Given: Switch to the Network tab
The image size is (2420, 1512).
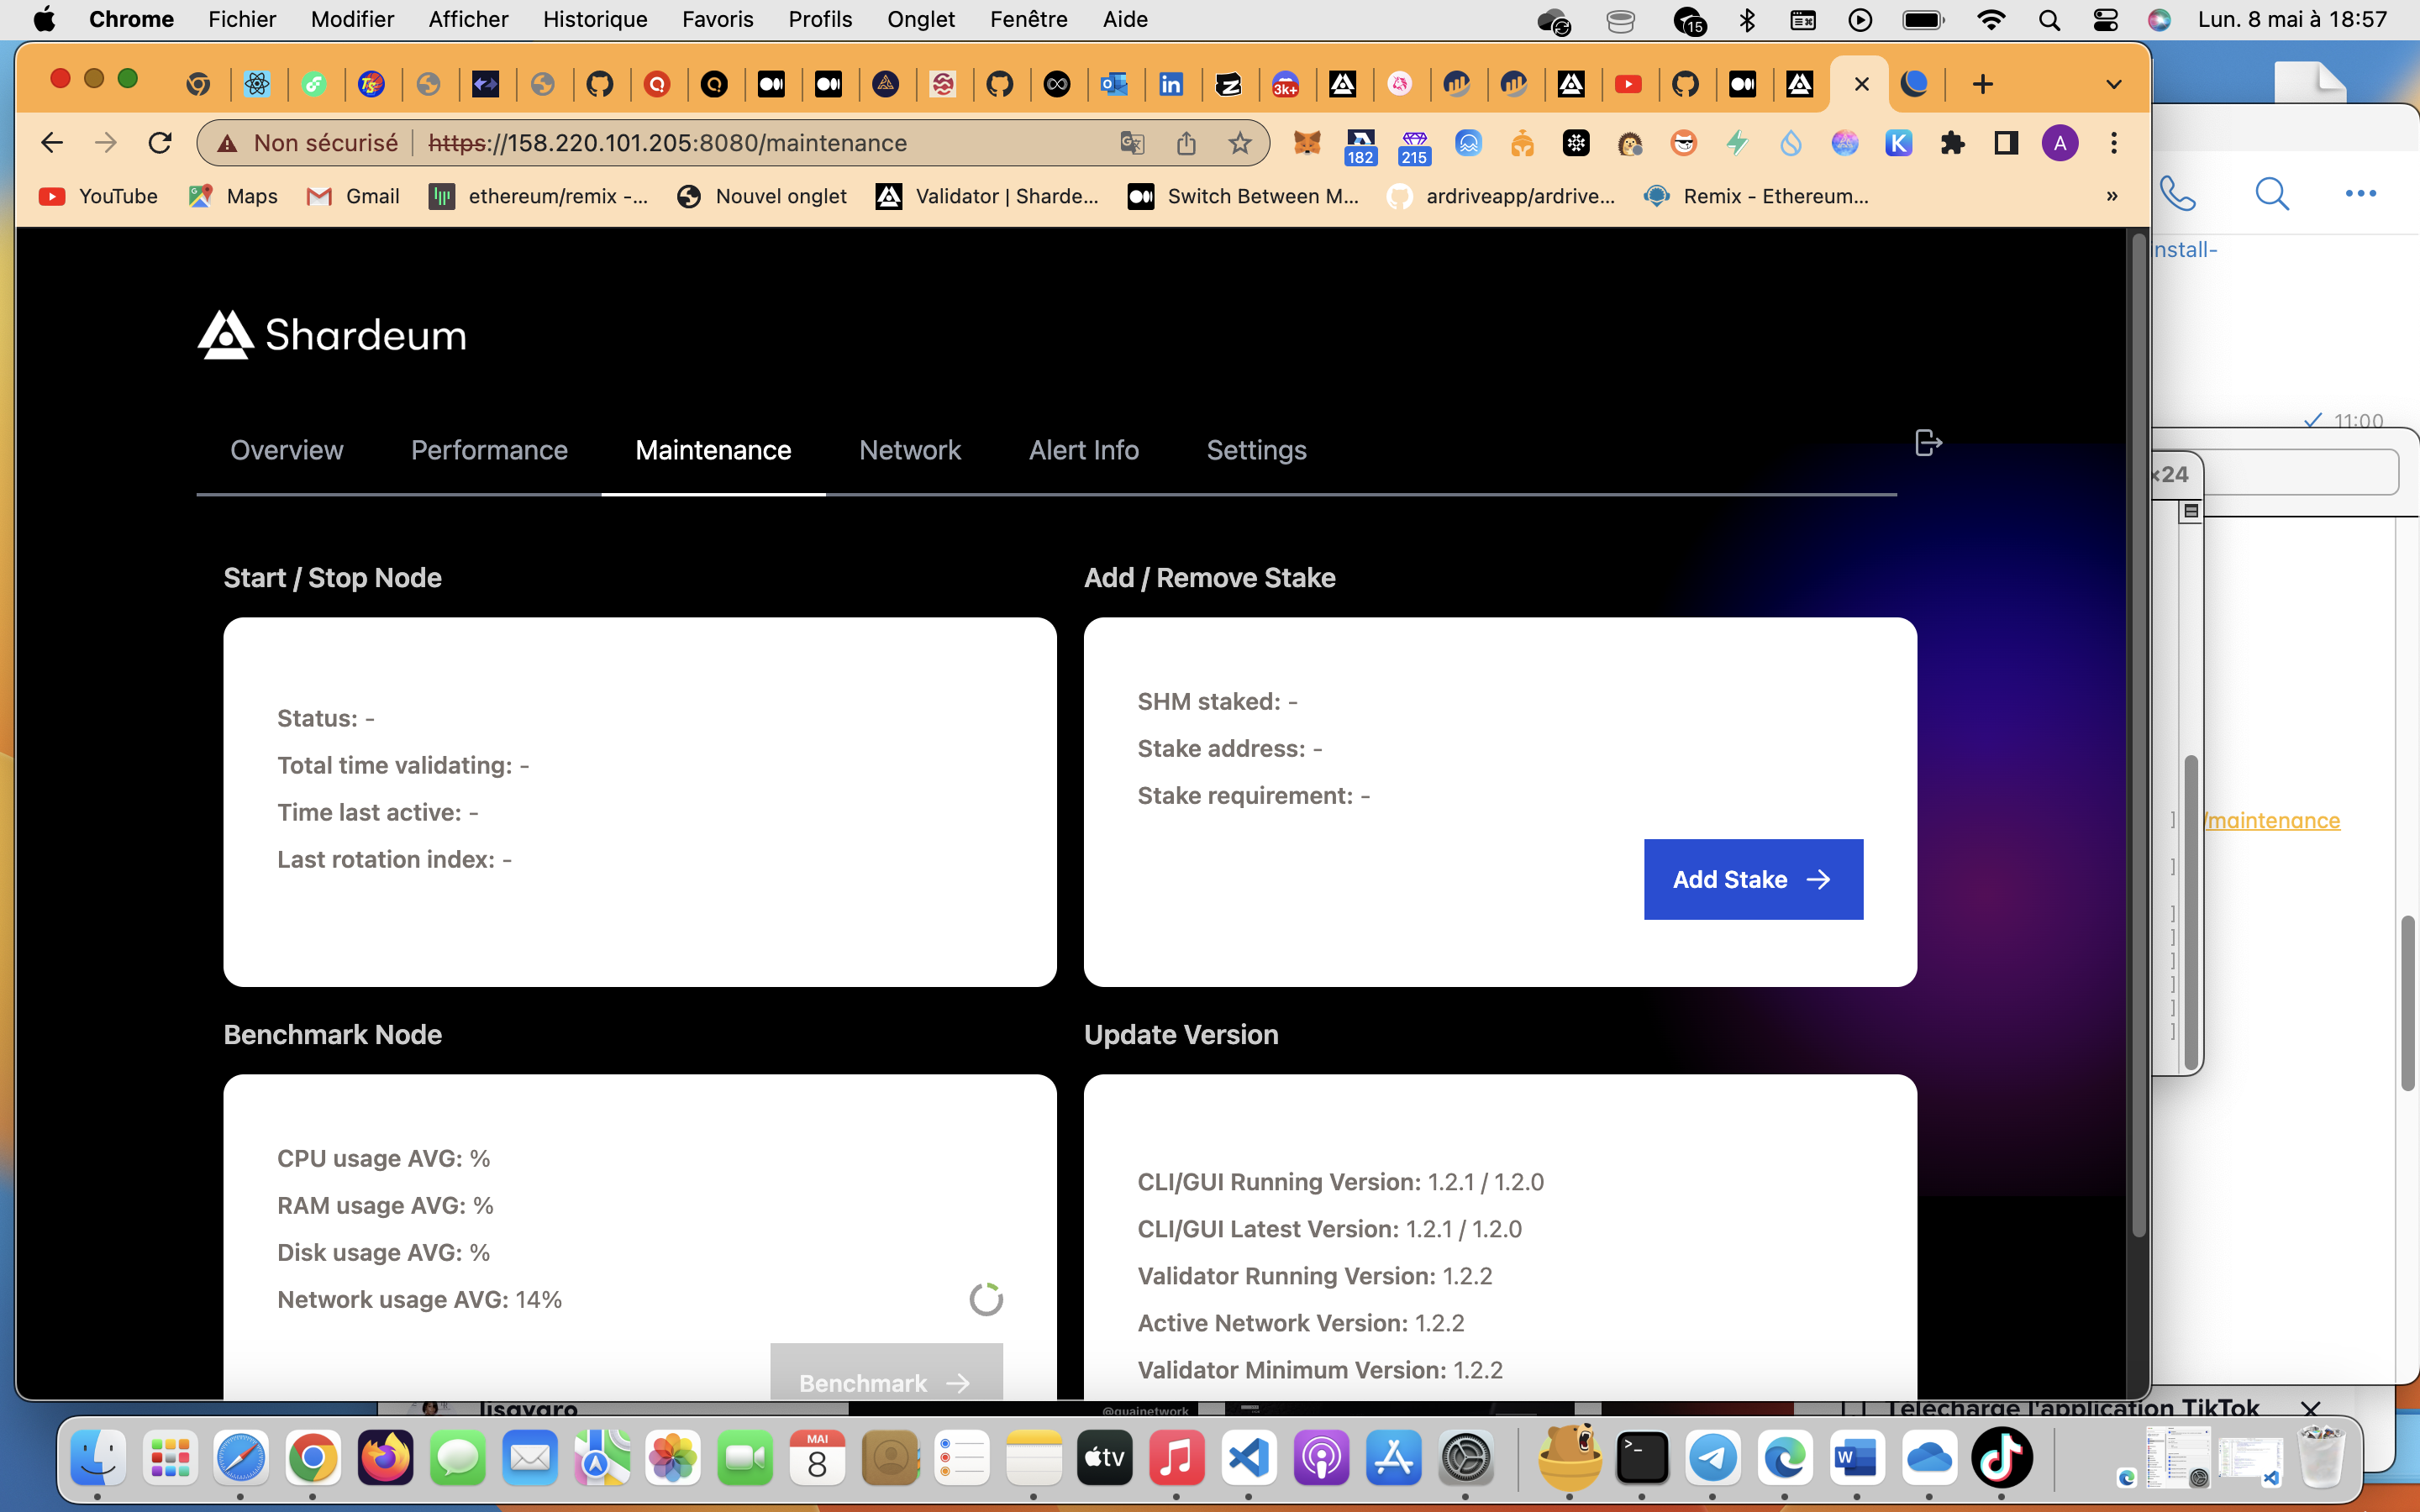Looking at the screenshot, I should [909, 450].
